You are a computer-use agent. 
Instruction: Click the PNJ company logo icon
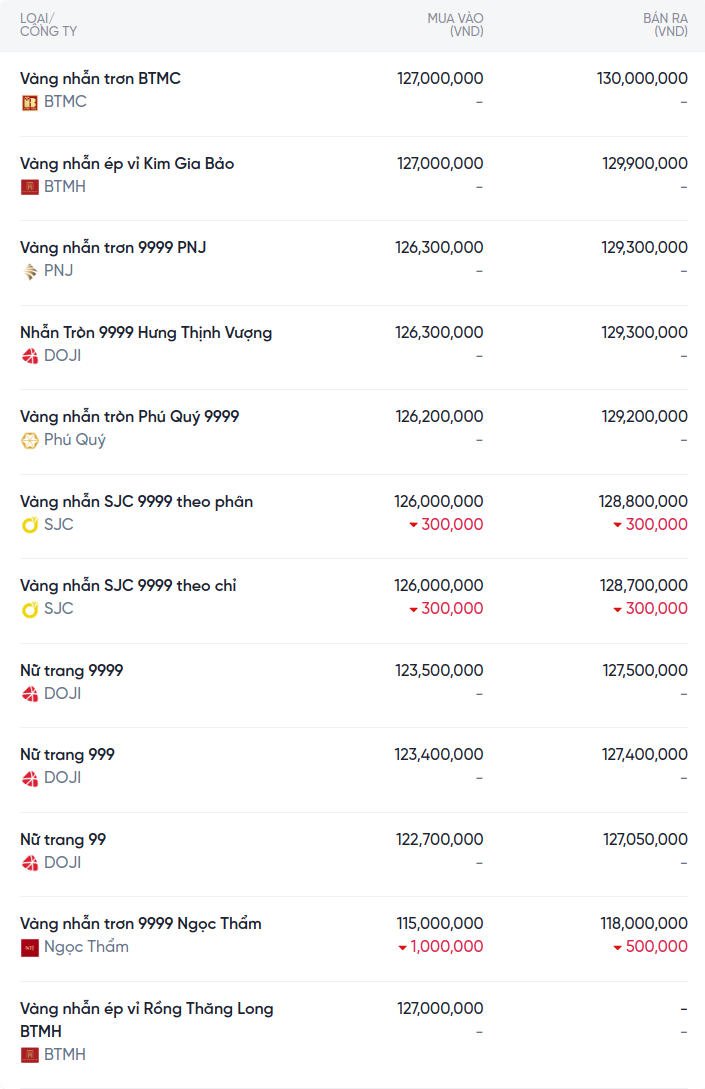pos(30,271)
